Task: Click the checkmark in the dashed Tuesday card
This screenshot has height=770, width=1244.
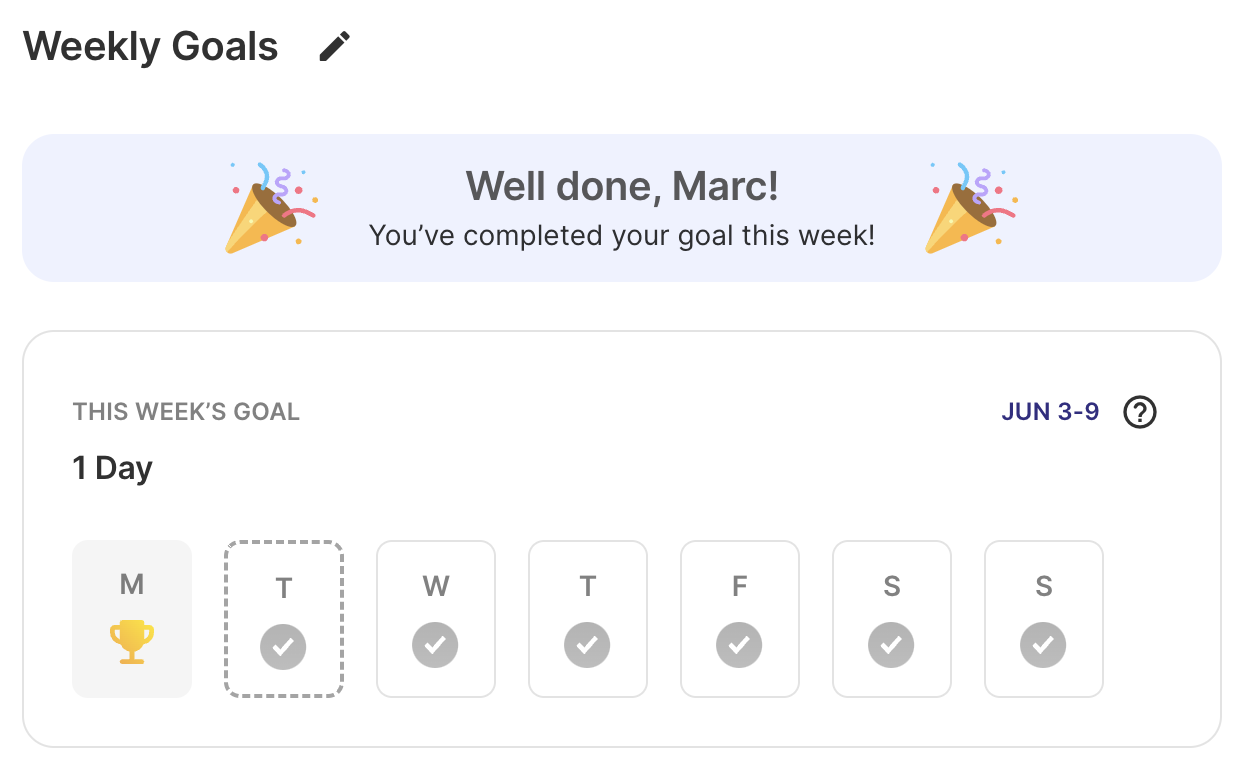Action: click(283, 645)
